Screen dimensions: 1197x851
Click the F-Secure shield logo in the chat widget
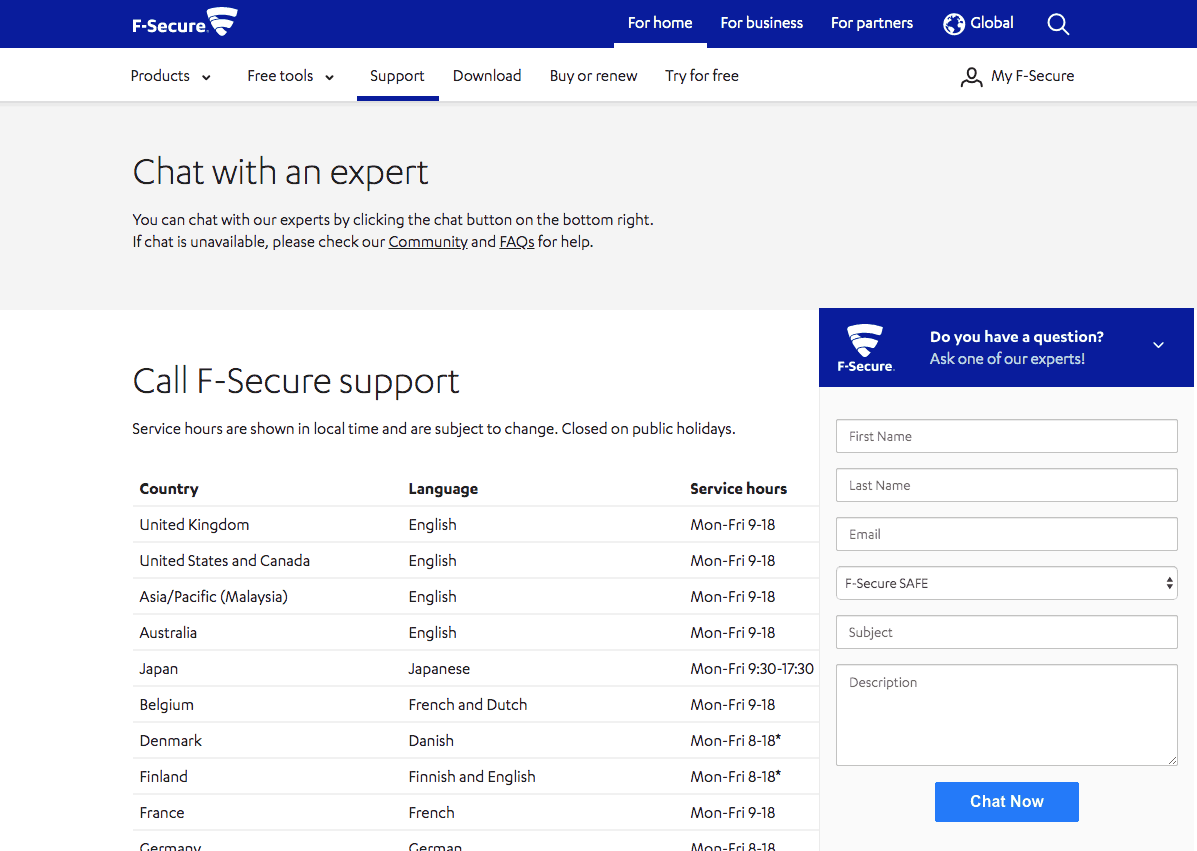864,347
